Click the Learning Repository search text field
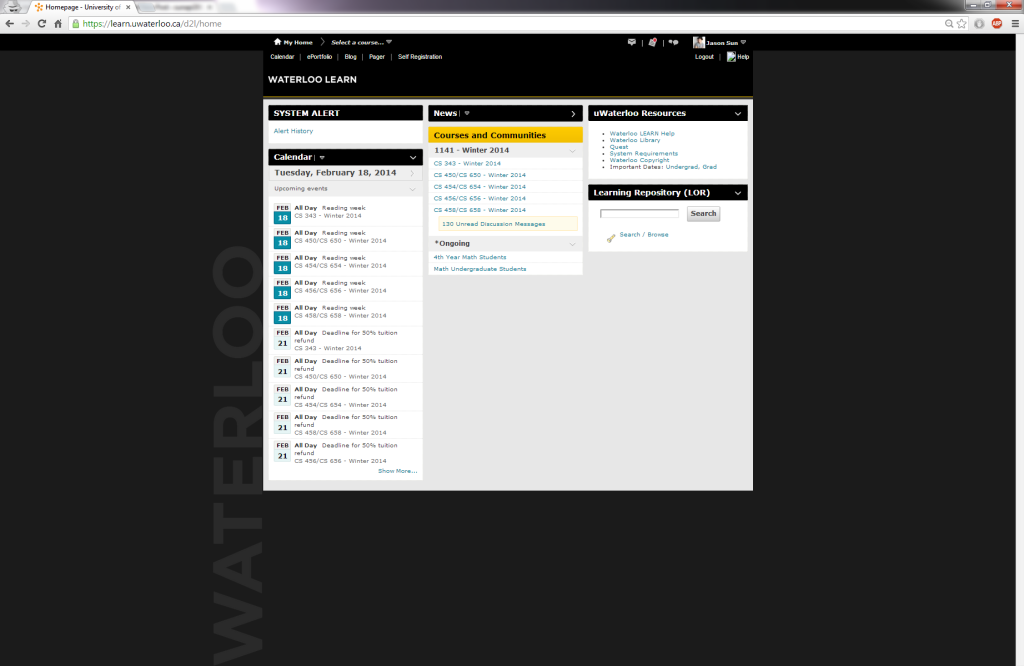Viewport: 1024px width, 666px height. pyautogui.click(x=639, y=214)
